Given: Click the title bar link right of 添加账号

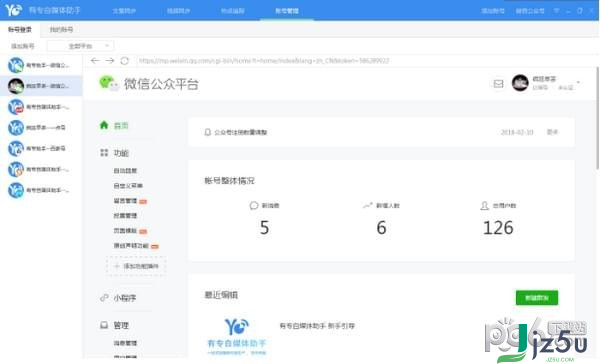Looking at the screenshot, I should point(530,11).
